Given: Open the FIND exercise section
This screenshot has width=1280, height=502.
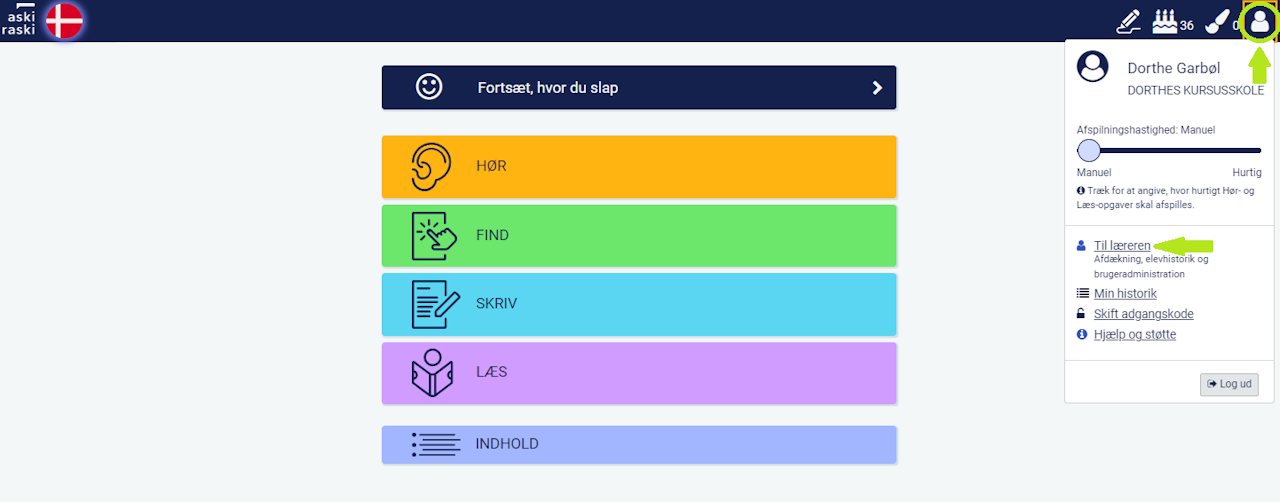Looking at the screenshot, I should (x=638, y=236).
